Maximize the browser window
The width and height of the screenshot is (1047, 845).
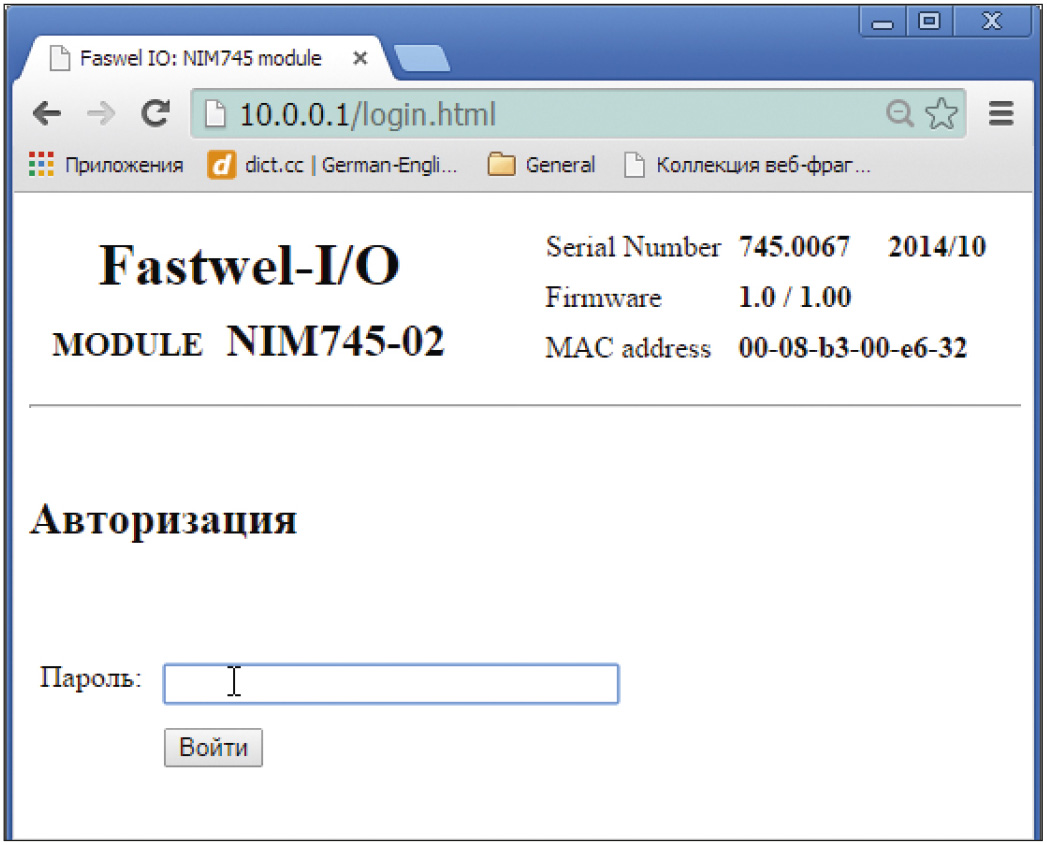pos(929,22)
